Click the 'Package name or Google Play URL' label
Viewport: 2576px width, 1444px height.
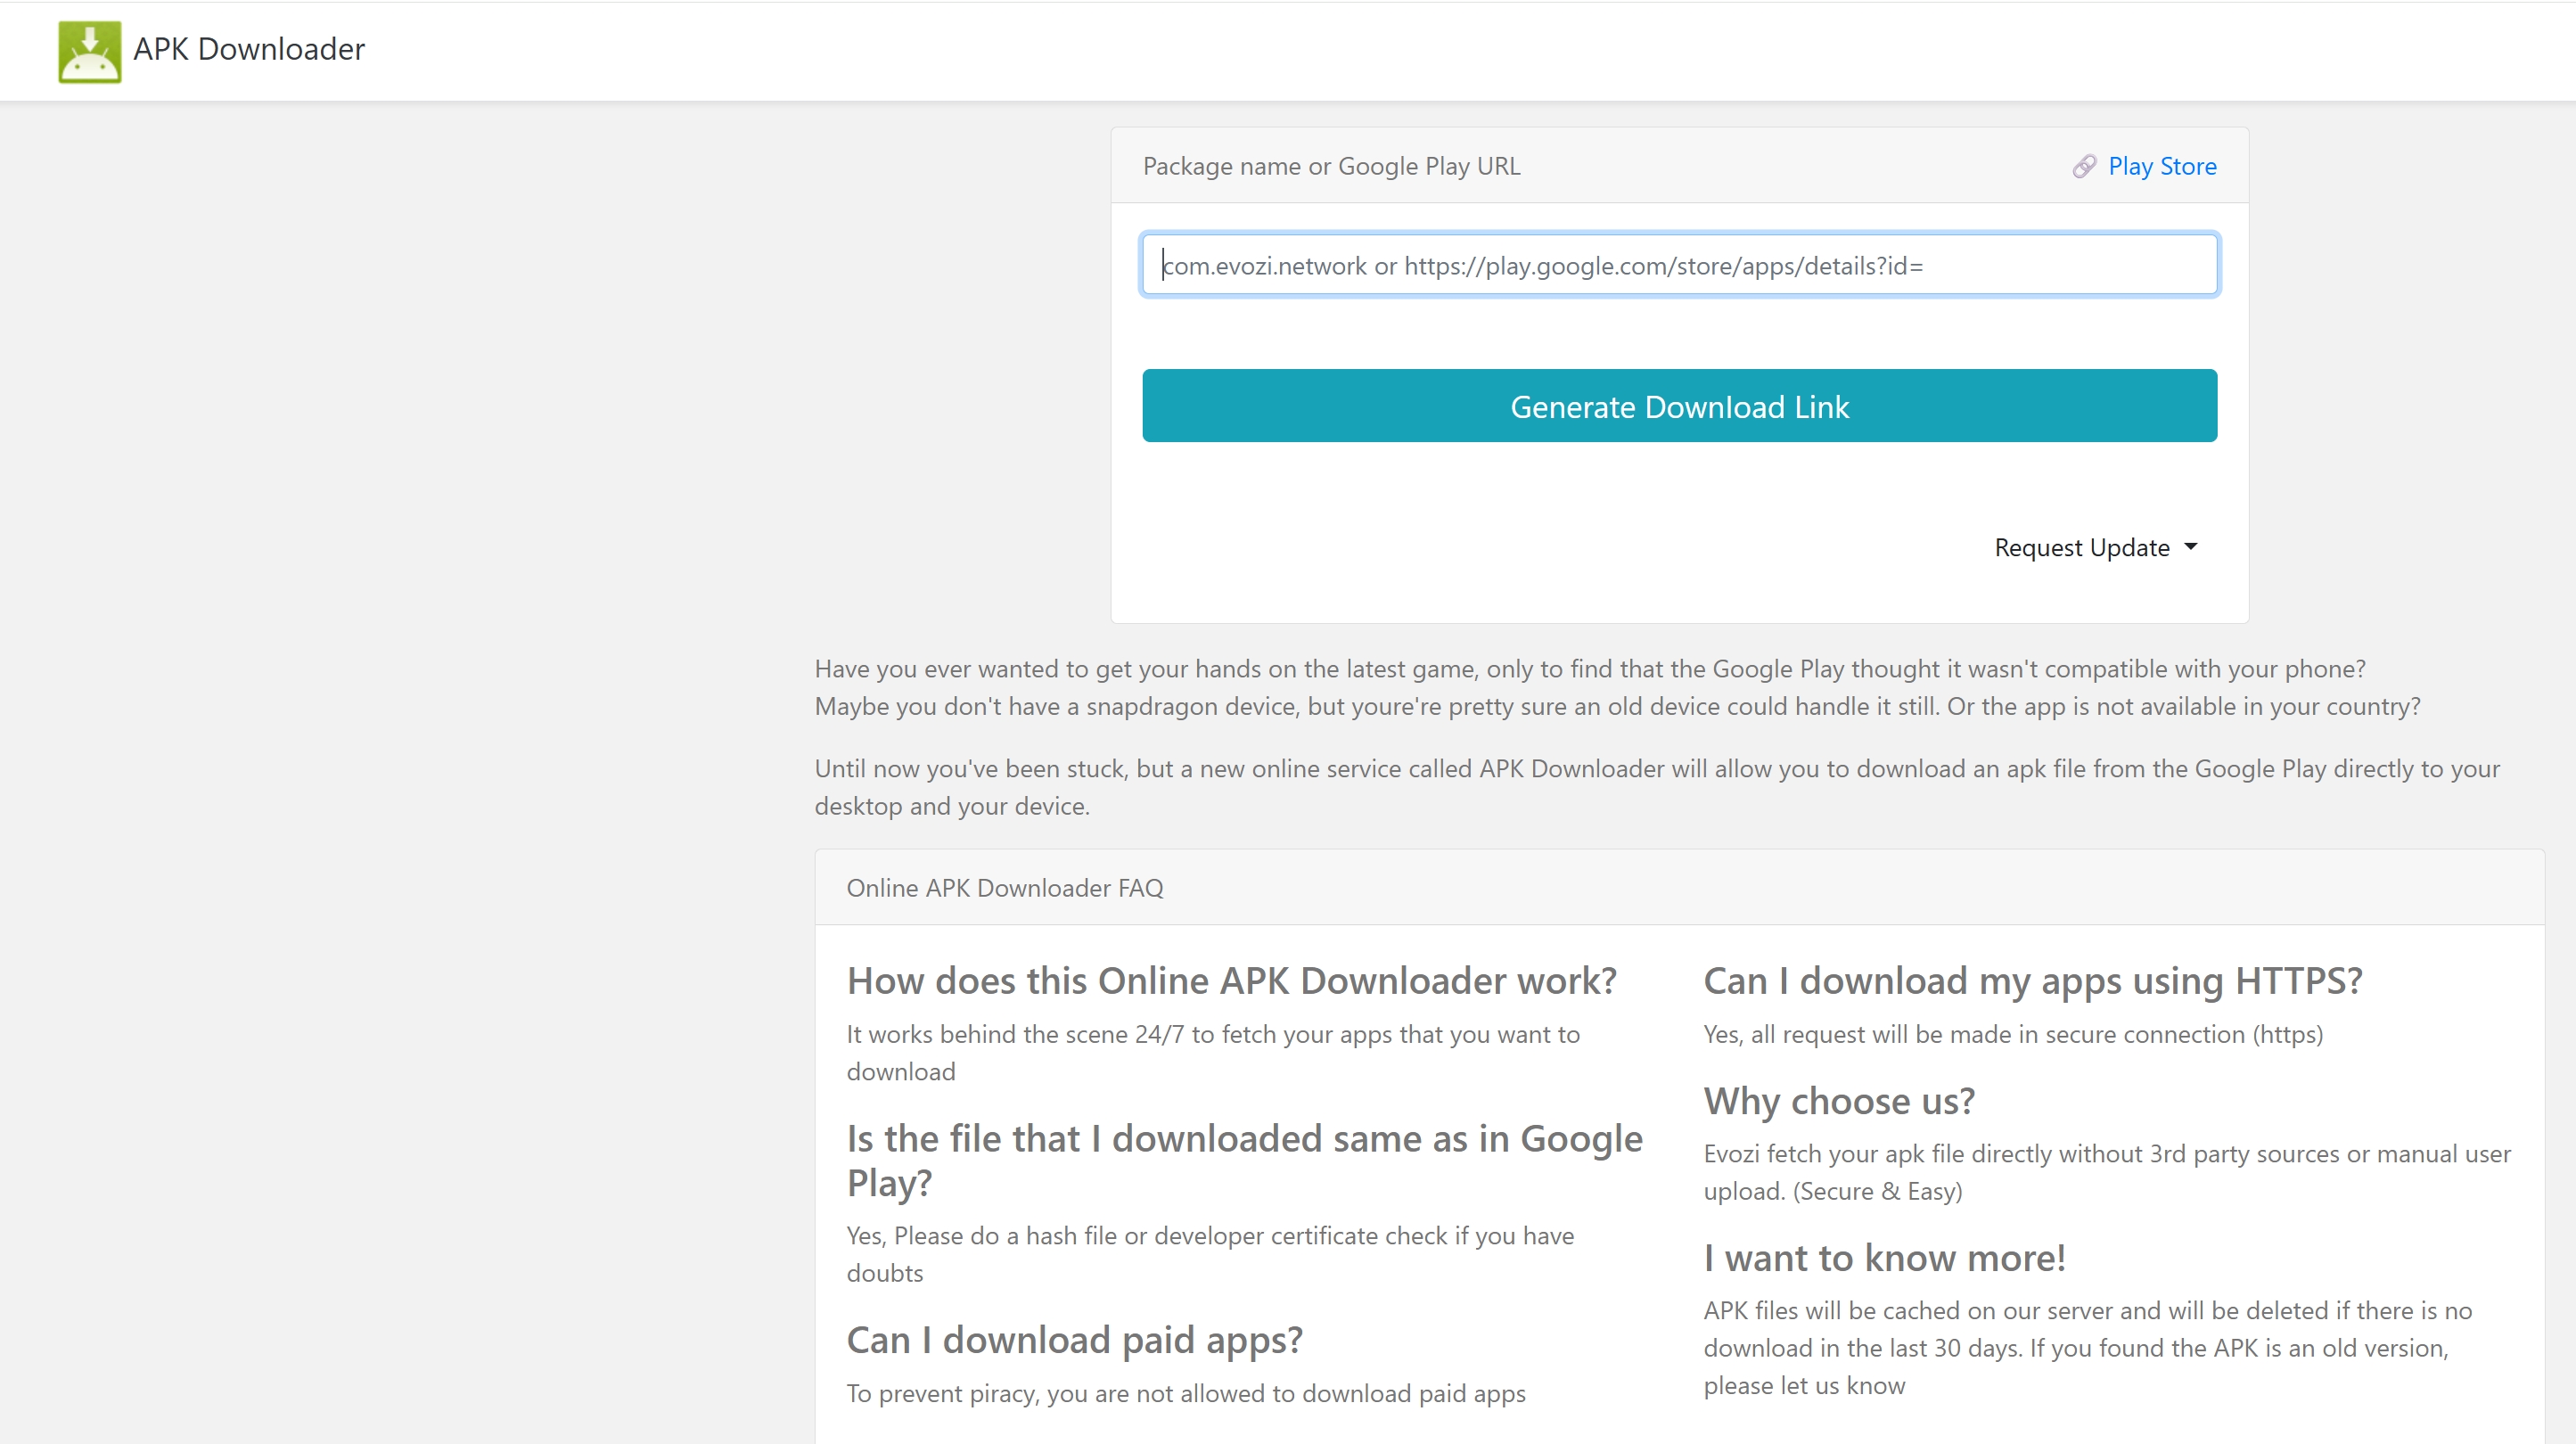1331,166
